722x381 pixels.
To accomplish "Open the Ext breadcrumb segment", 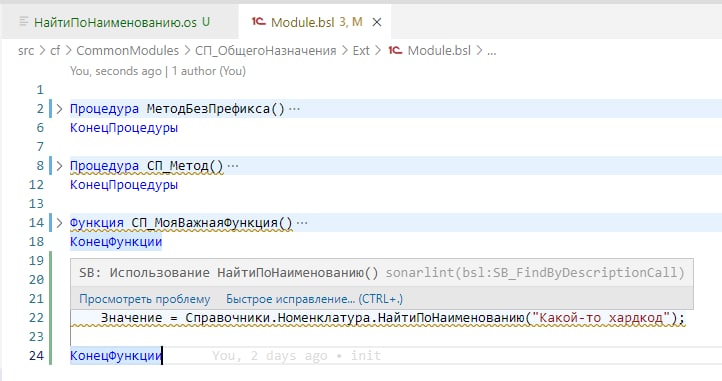I will [x=361, y=51].
